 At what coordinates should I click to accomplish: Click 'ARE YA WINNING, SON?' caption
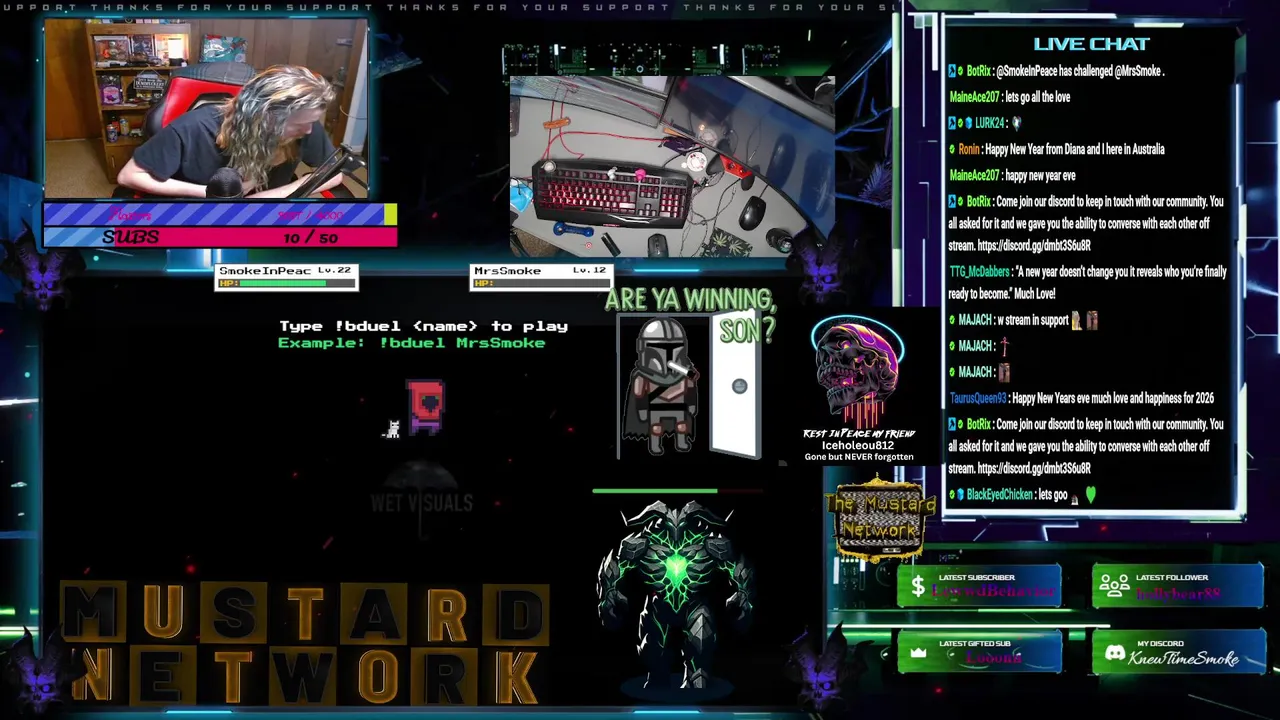tap(690, 314)
